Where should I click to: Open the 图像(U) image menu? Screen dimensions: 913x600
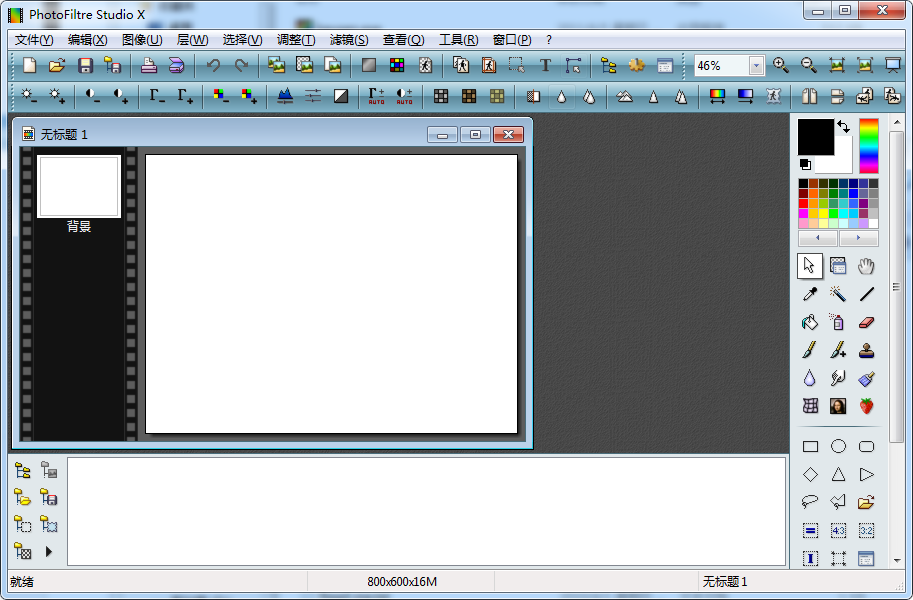pyautogui.click(x=141, y=40)
